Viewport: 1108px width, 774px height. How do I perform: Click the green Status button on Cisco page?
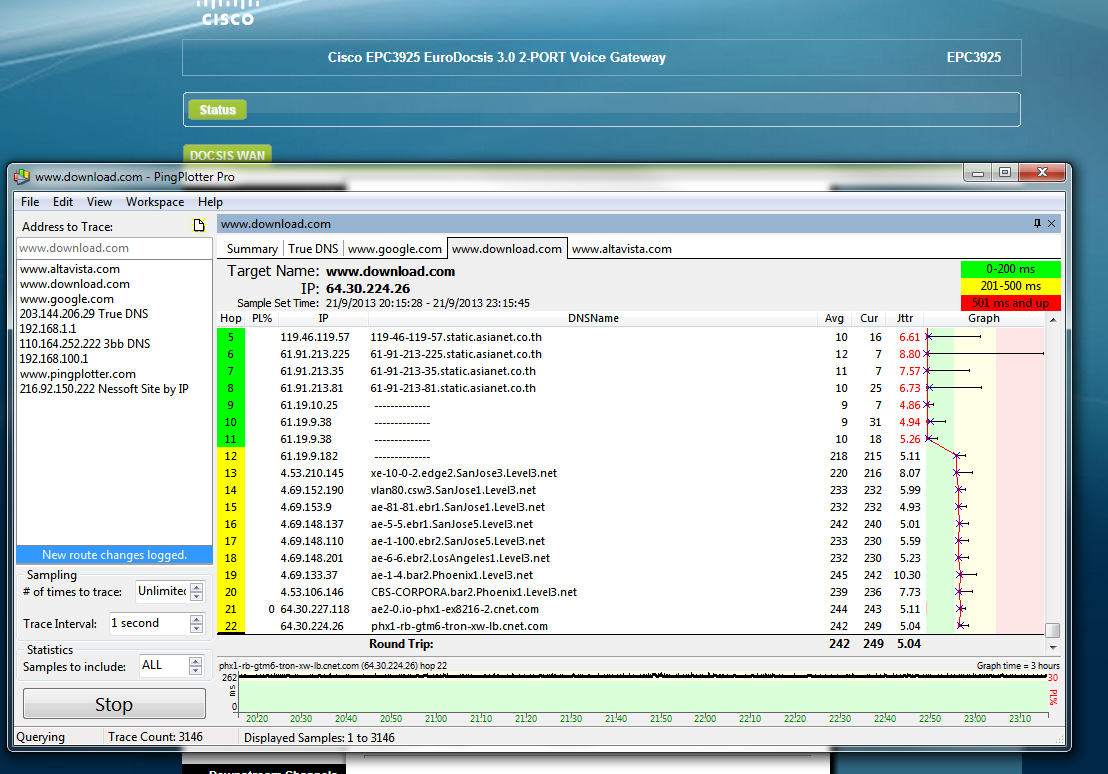(x=217, y=110)
